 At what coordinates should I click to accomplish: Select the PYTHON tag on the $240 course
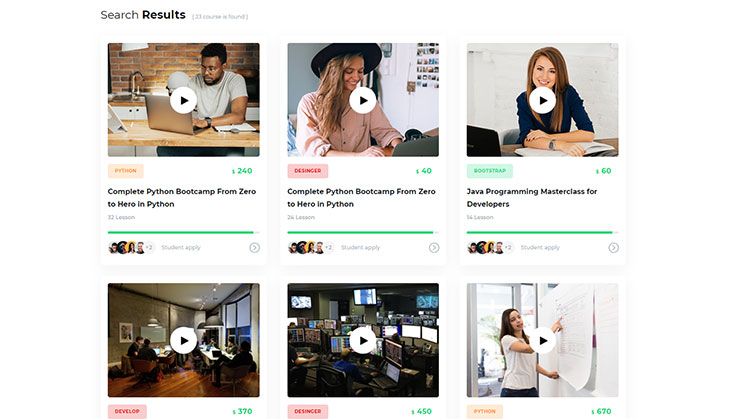tap(126, 171)
